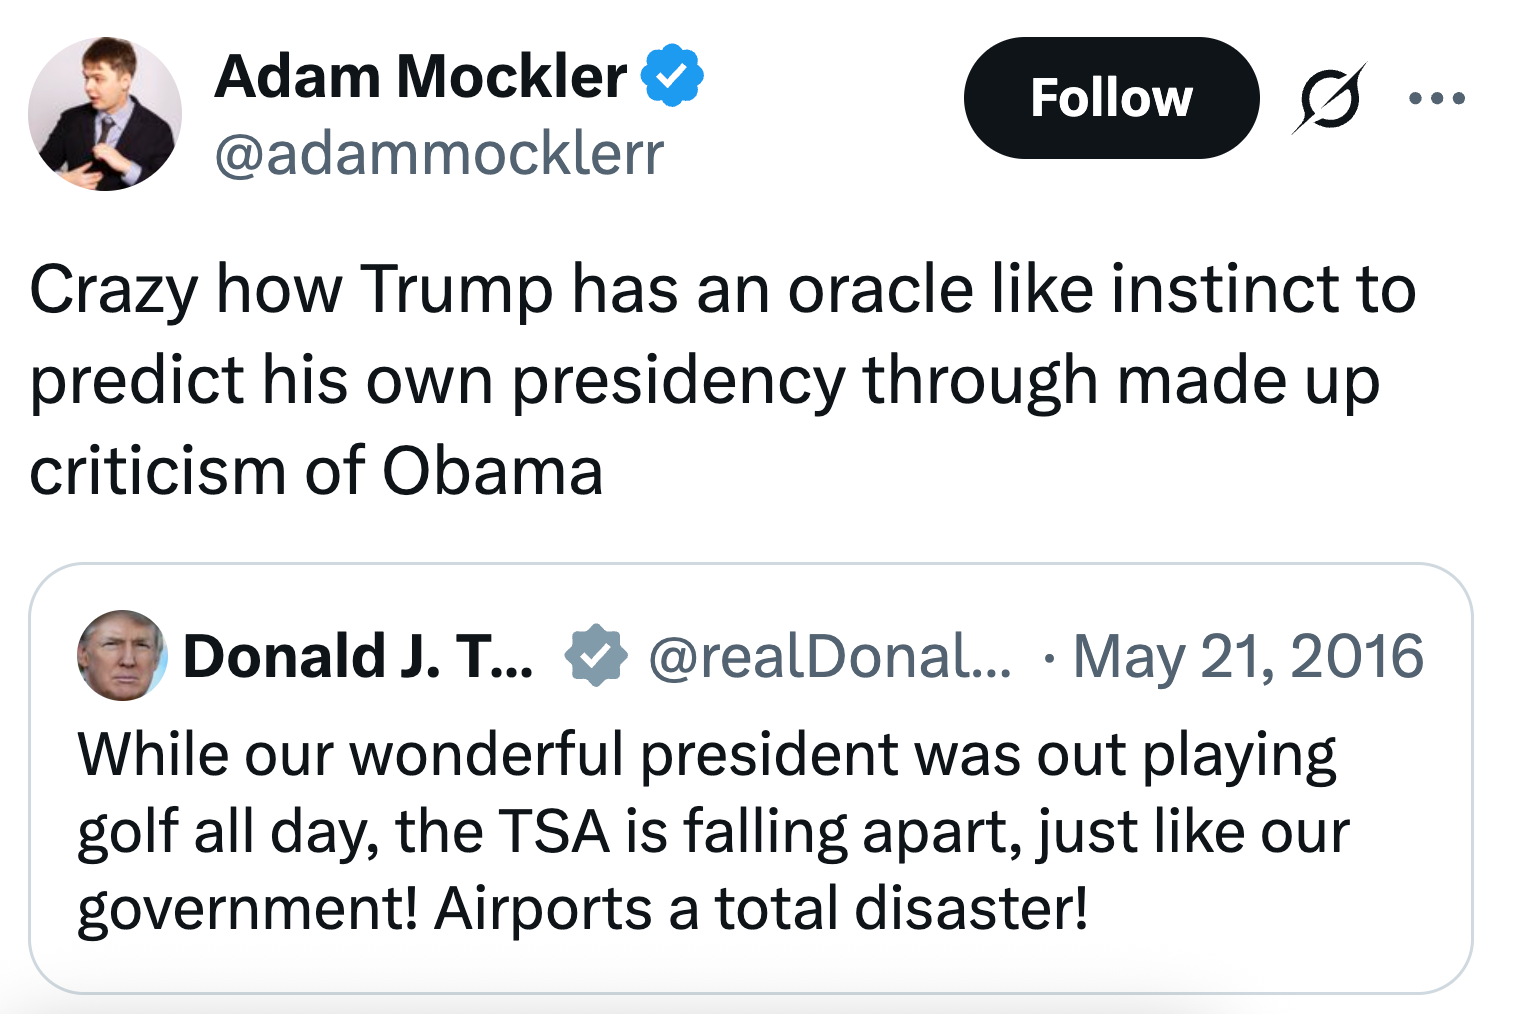Open the Grok slashed-circle icon
The image size is (1522, 1014).
(x=1330, y=98)
